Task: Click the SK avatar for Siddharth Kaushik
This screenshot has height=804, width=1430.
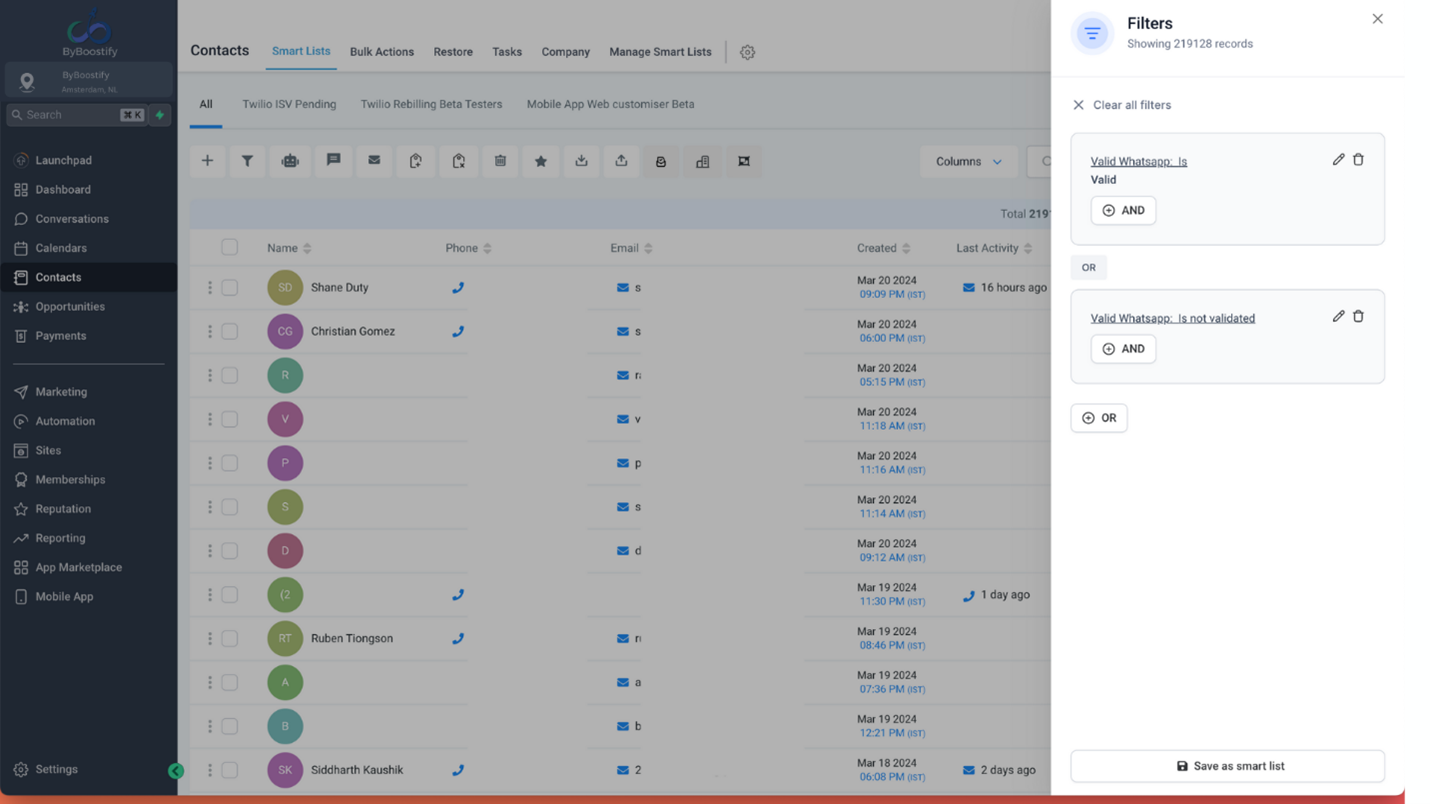Action: point(285,771)
